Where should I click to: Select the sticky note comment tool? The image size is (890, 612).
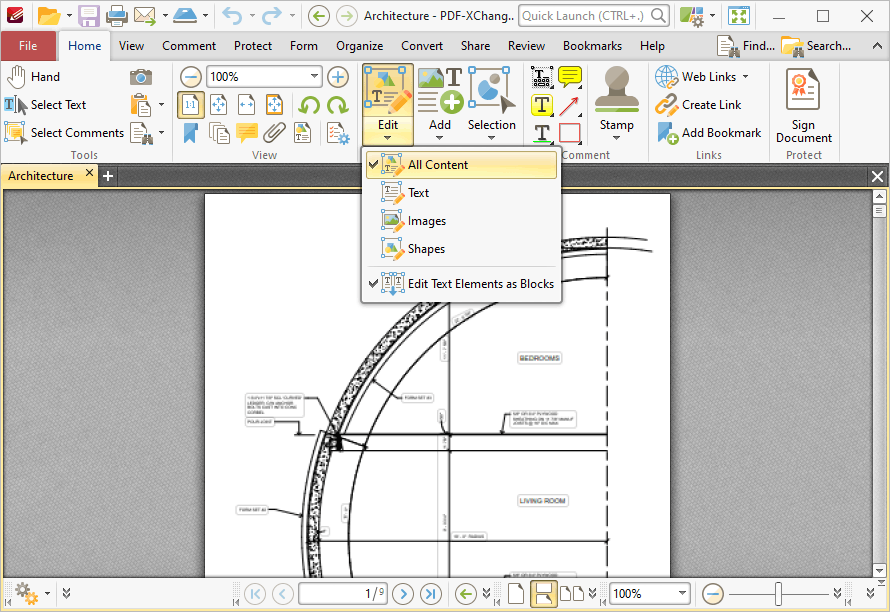coord(570,77)
